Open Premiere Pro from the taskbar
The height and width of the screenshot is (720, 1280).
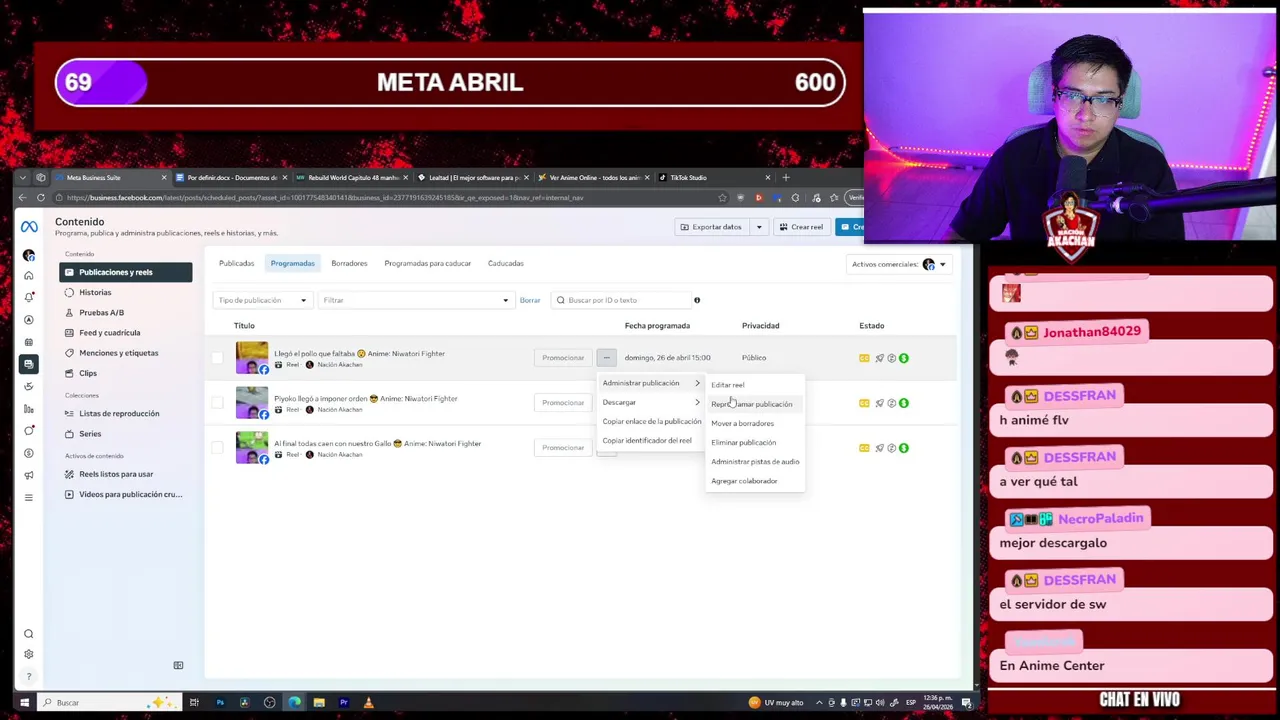tap(344, 702)
